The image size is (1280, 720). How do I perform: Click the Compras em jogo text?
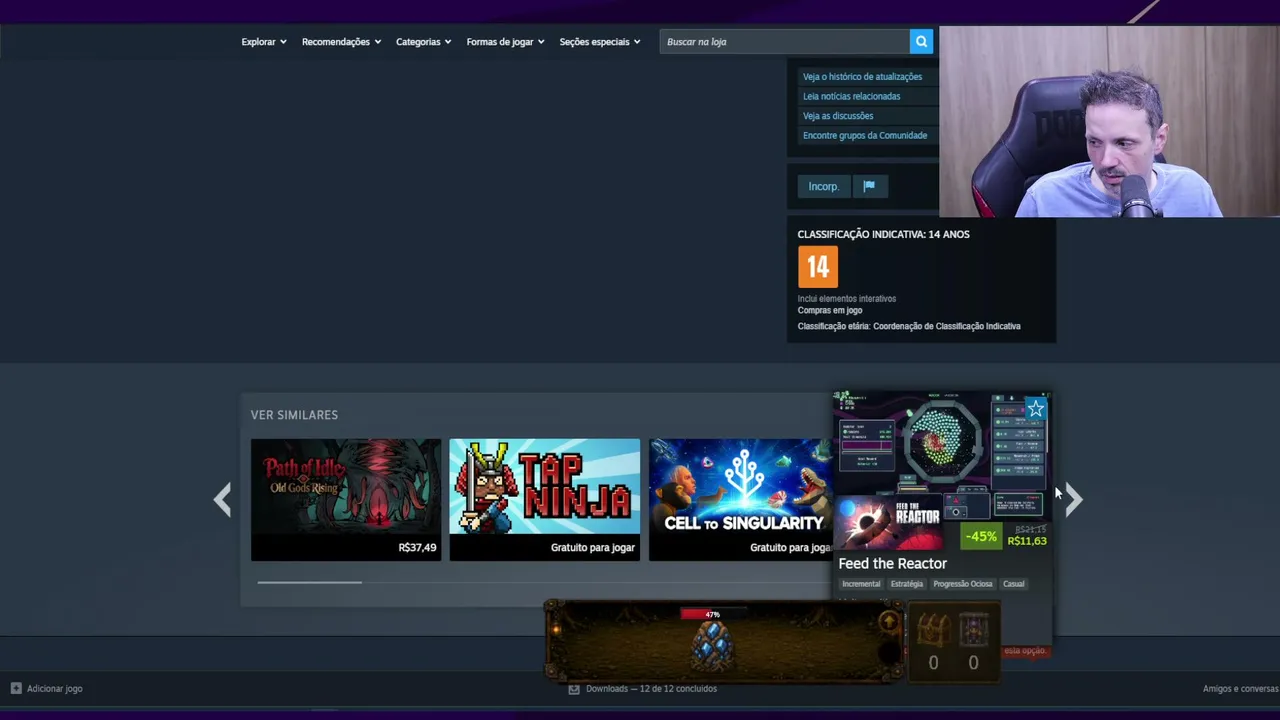[x=830, y=310]
